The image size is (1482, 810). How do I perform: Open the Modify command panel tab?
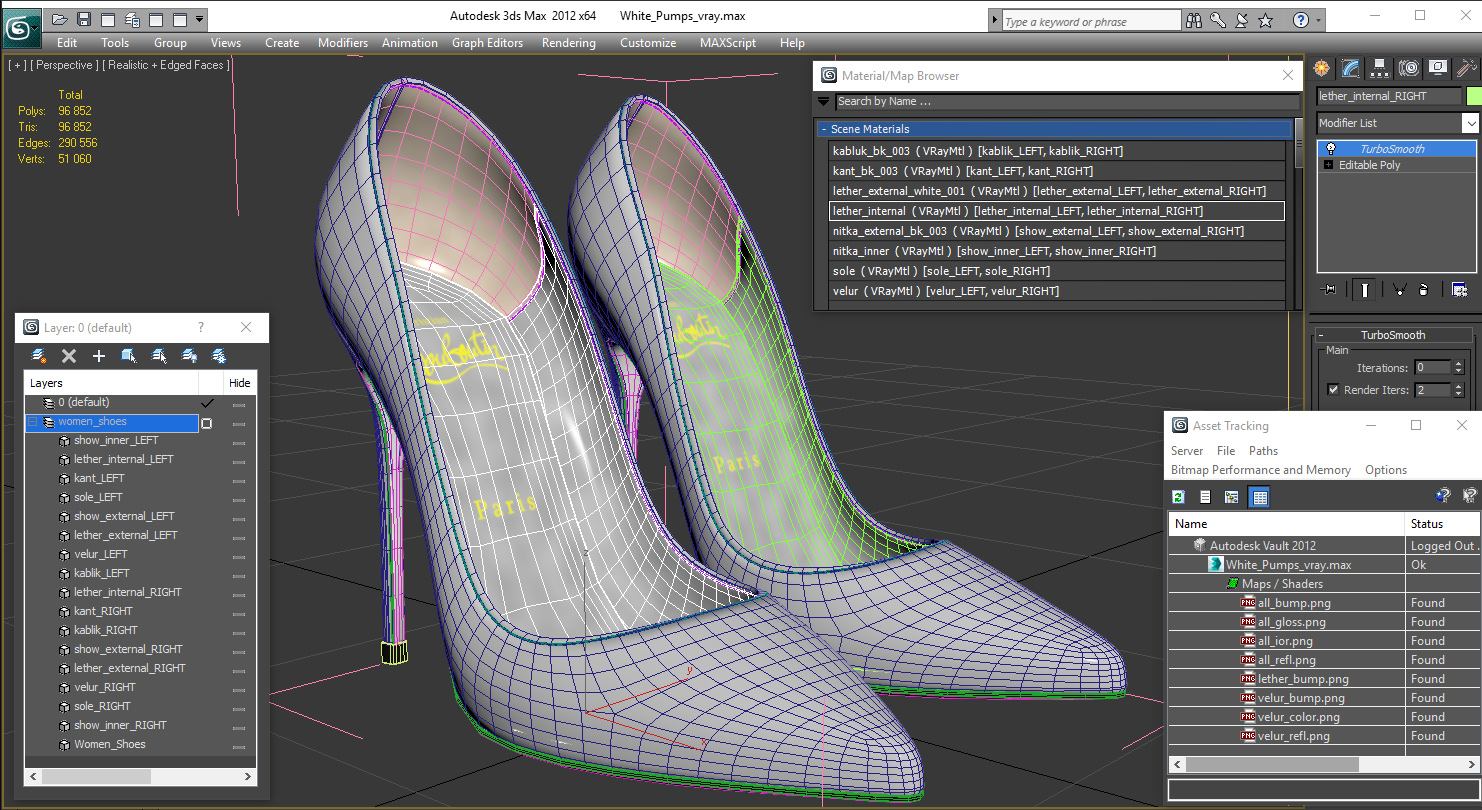(x=1351, y=68)
